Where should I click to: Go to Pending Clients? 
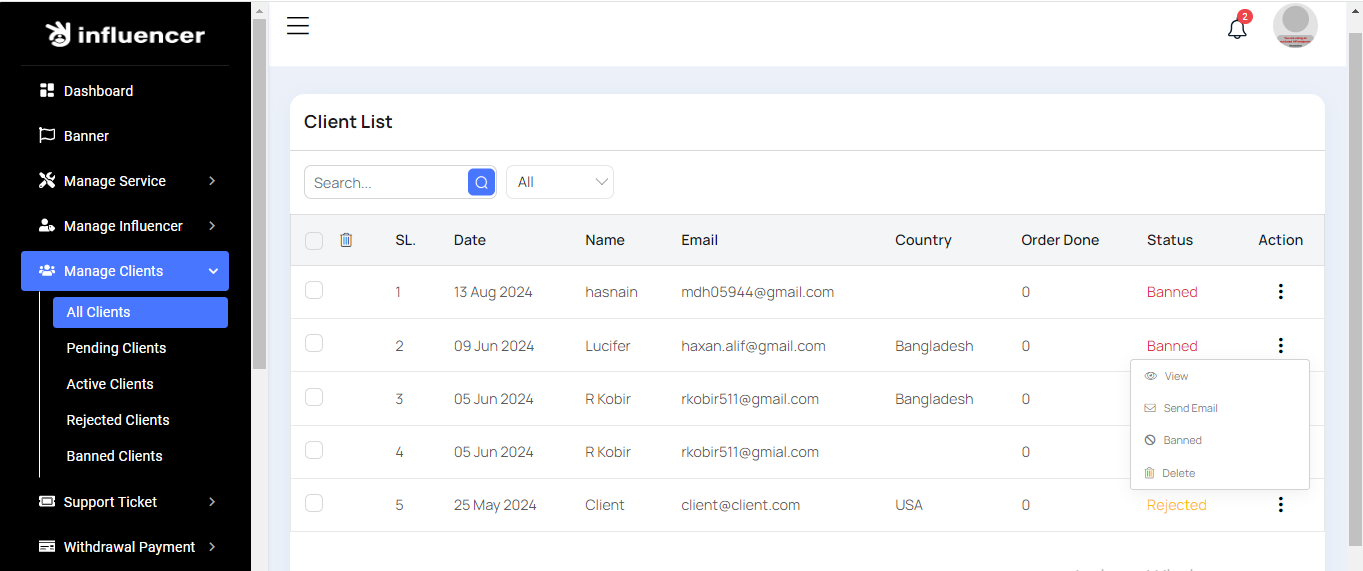(x=116, y=348)
